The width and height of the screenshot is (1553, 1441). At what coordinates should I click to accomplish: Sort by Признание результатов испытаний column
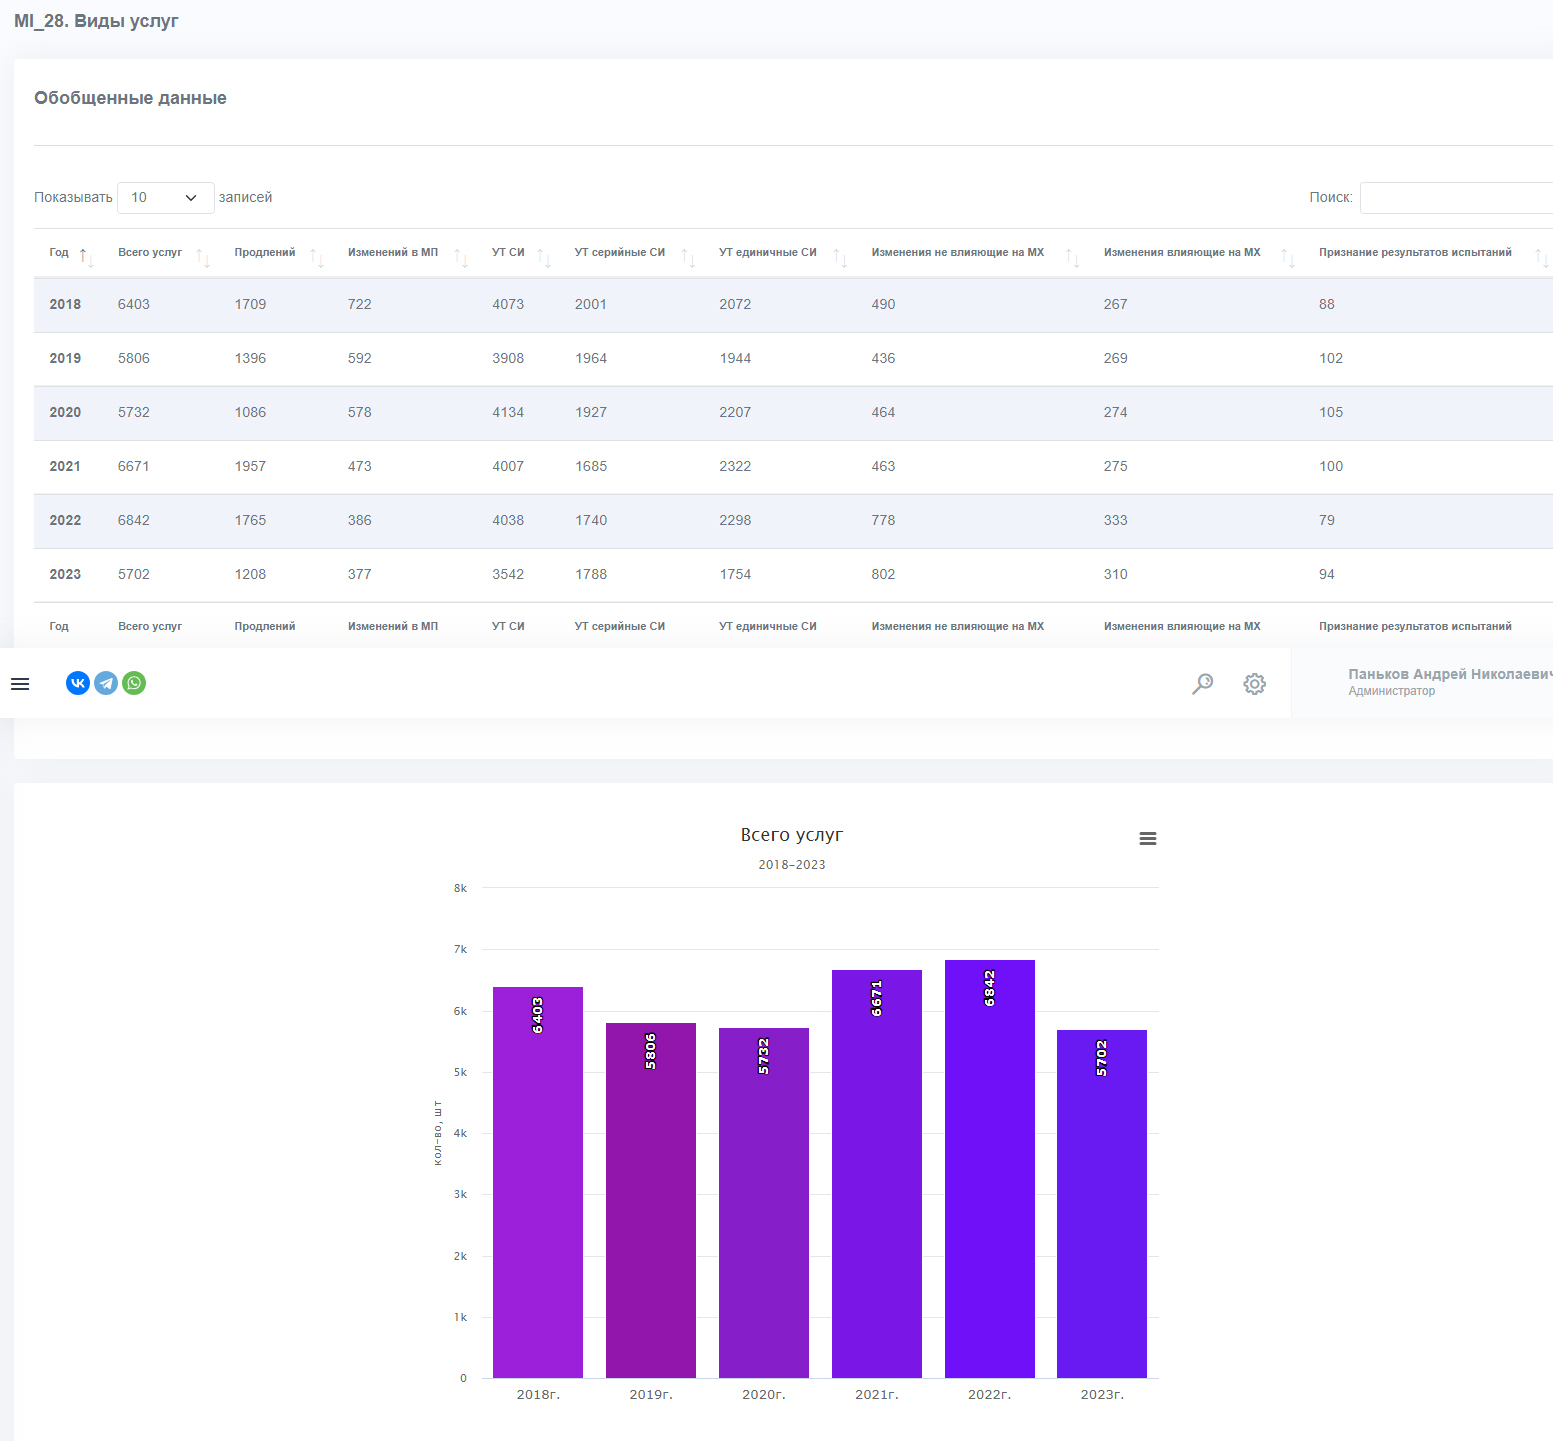pyautogui.click(x=1415, y=253)
